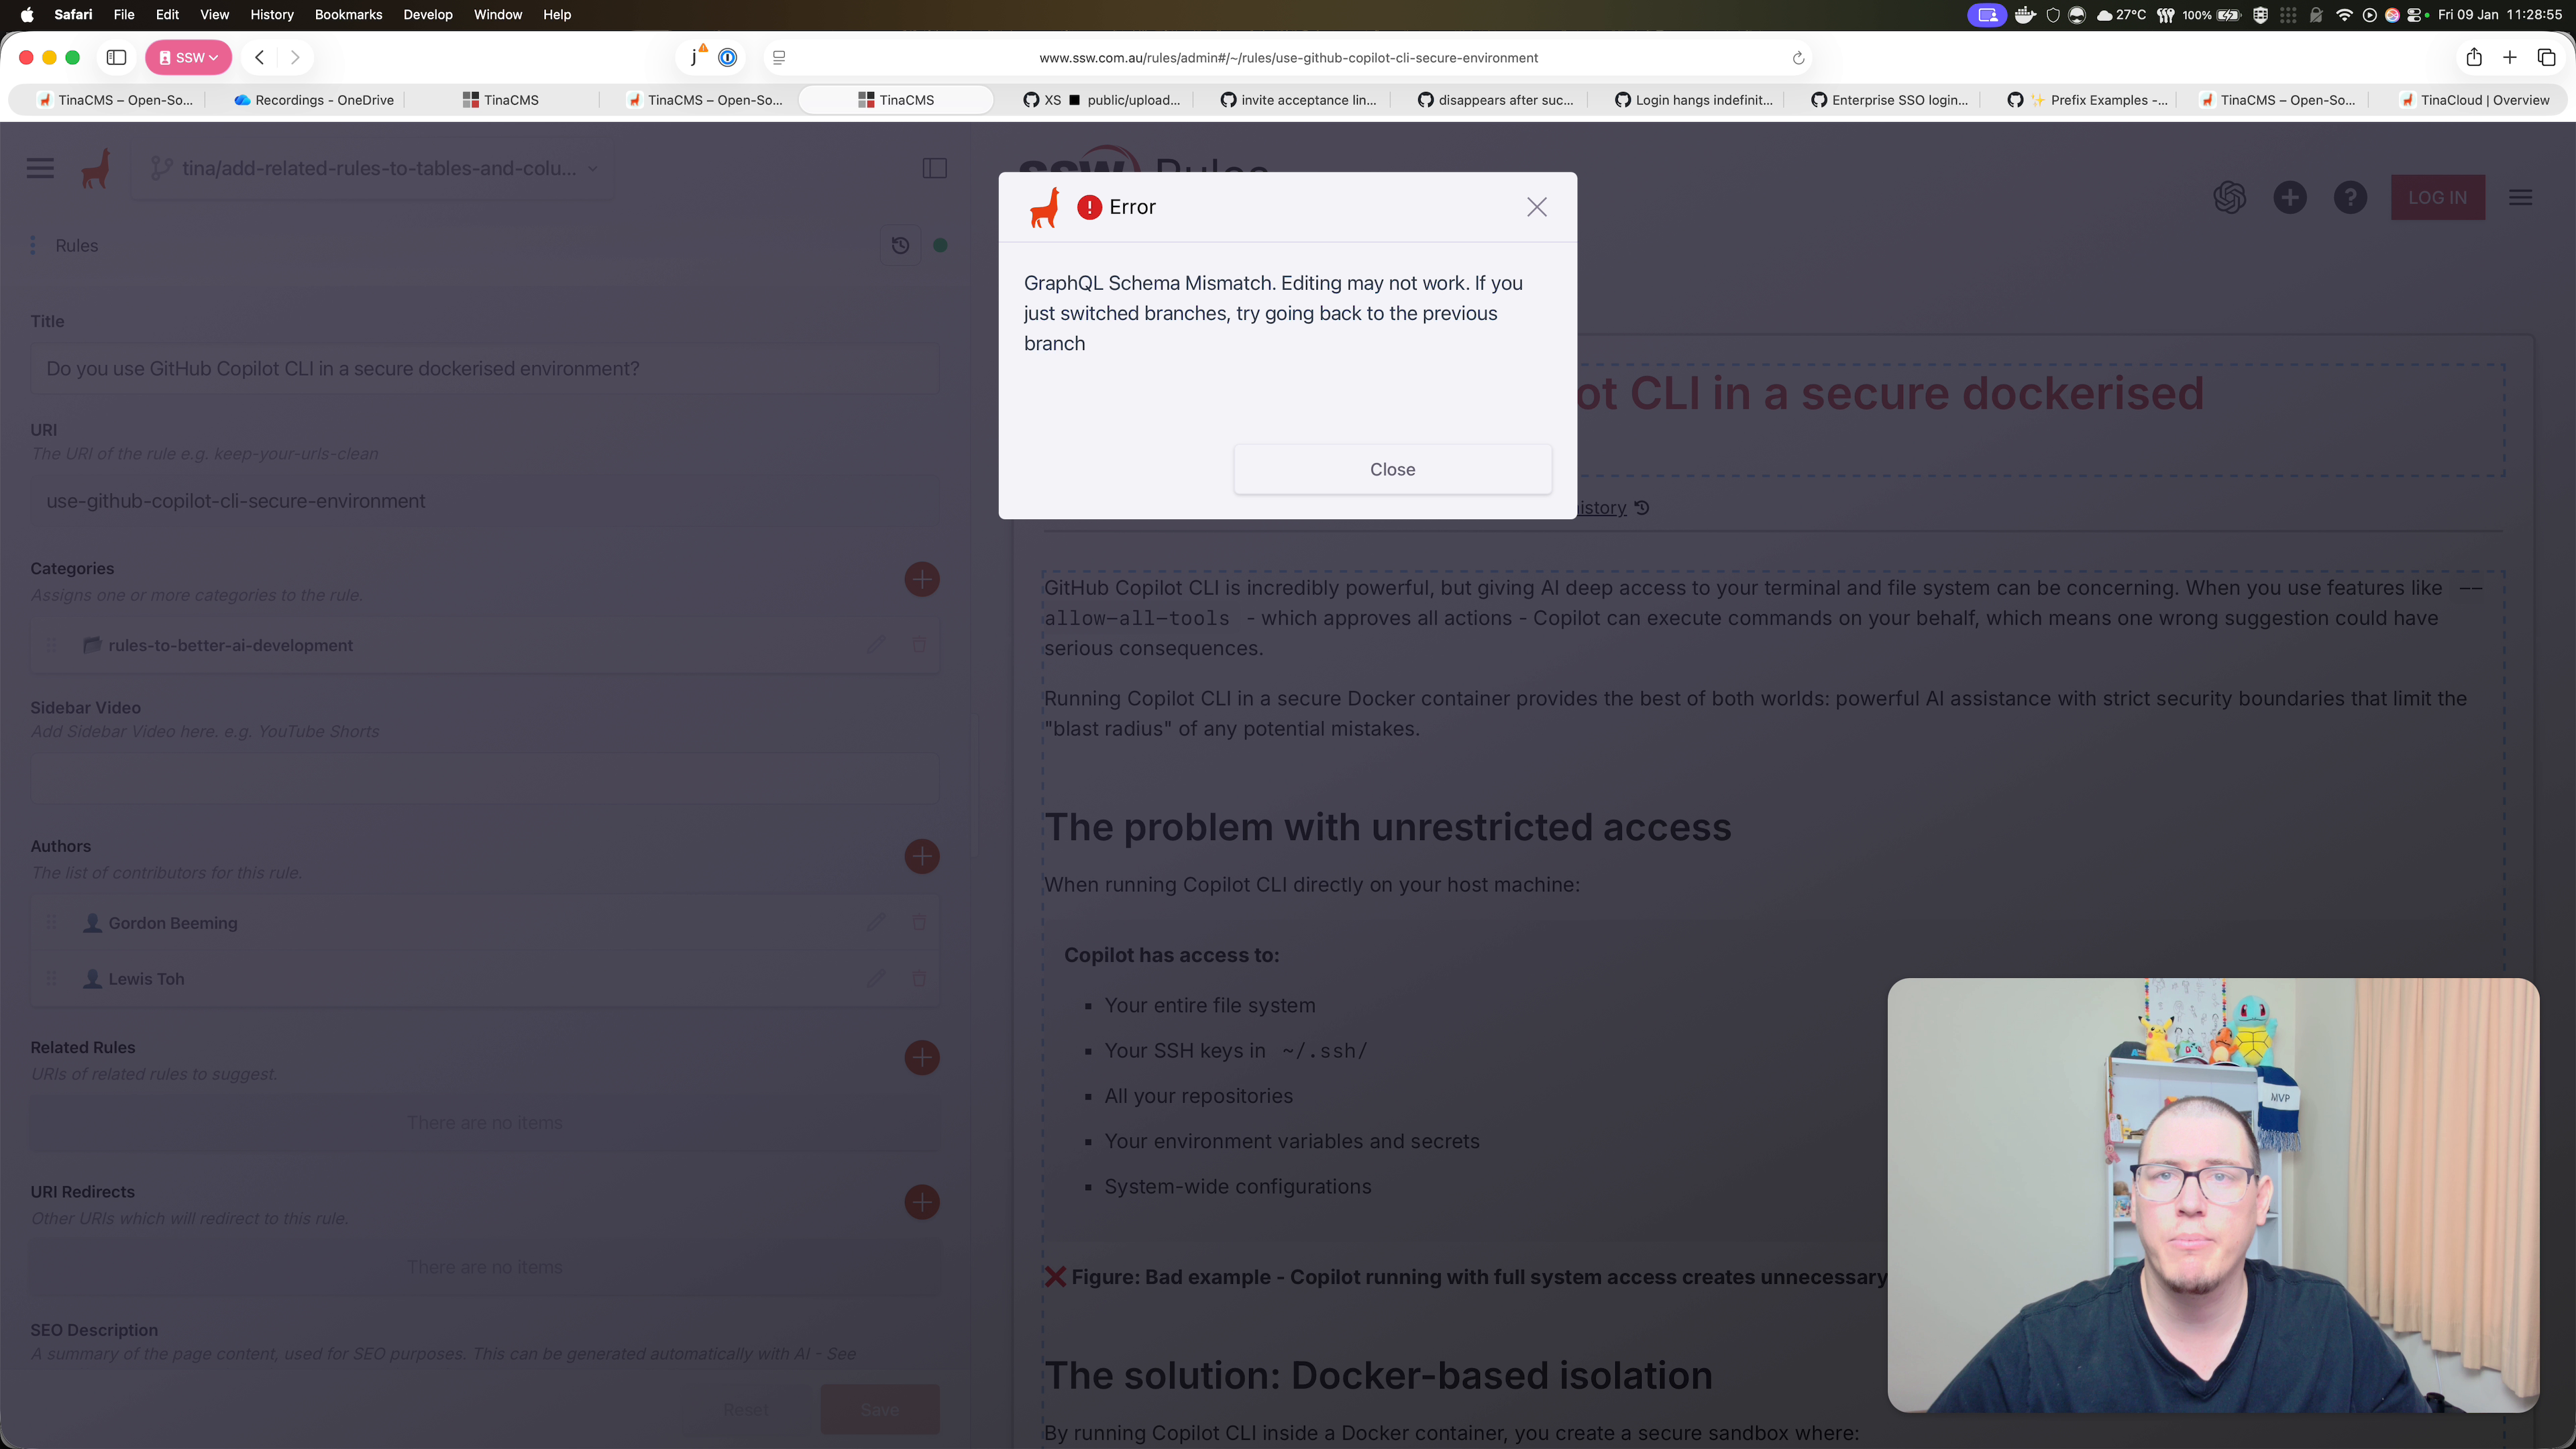Open the Wi-Fi status menu
The image size is (2576, 1449).
[2345, 14]
